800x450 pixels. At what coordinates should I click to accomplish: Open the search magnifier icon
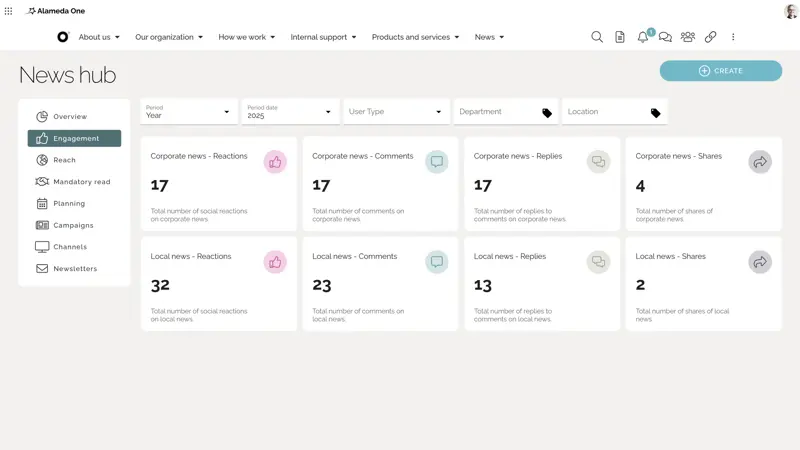(597, 37)
